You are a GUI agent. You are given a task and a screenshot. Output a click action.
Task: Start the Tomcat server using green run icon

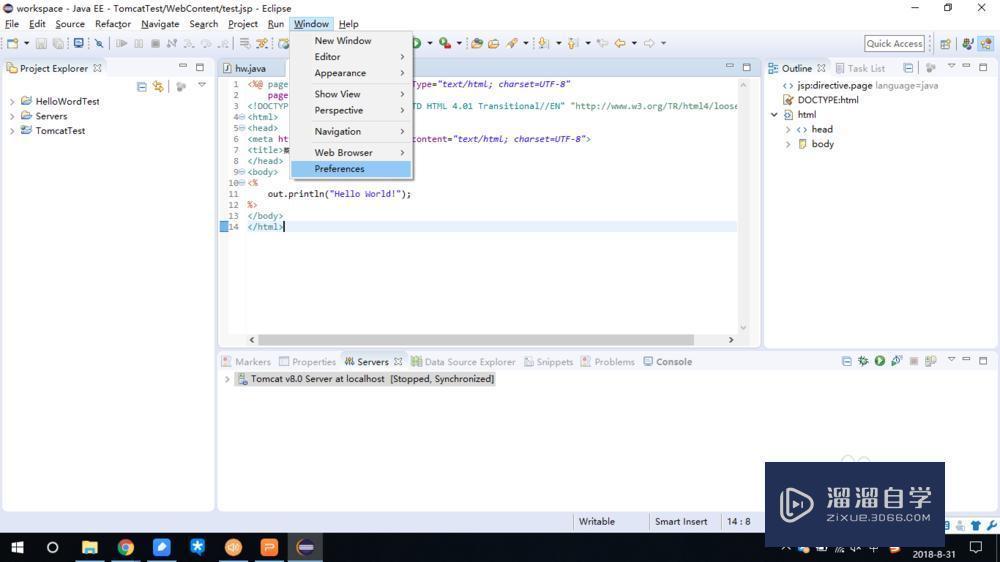880,361
